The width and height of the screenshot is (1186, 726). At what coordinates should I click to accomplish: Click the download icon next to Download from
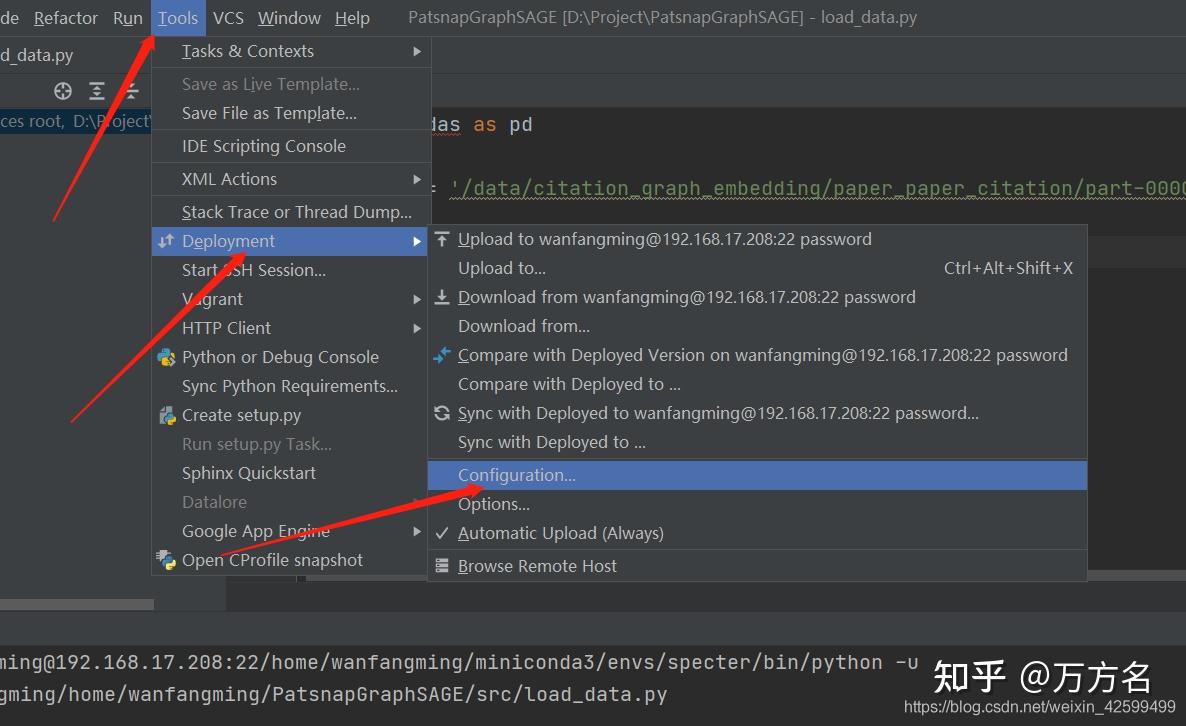click(x=441, y=297)
